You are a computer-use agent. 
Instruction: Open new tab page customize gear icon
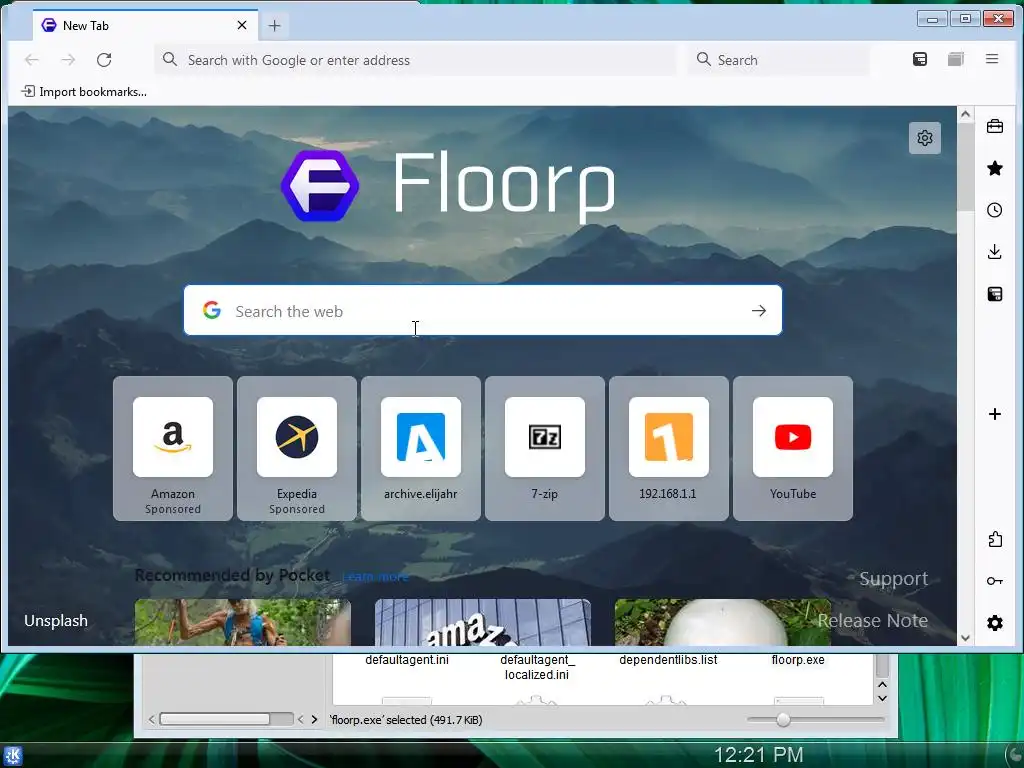coord(925,138)
